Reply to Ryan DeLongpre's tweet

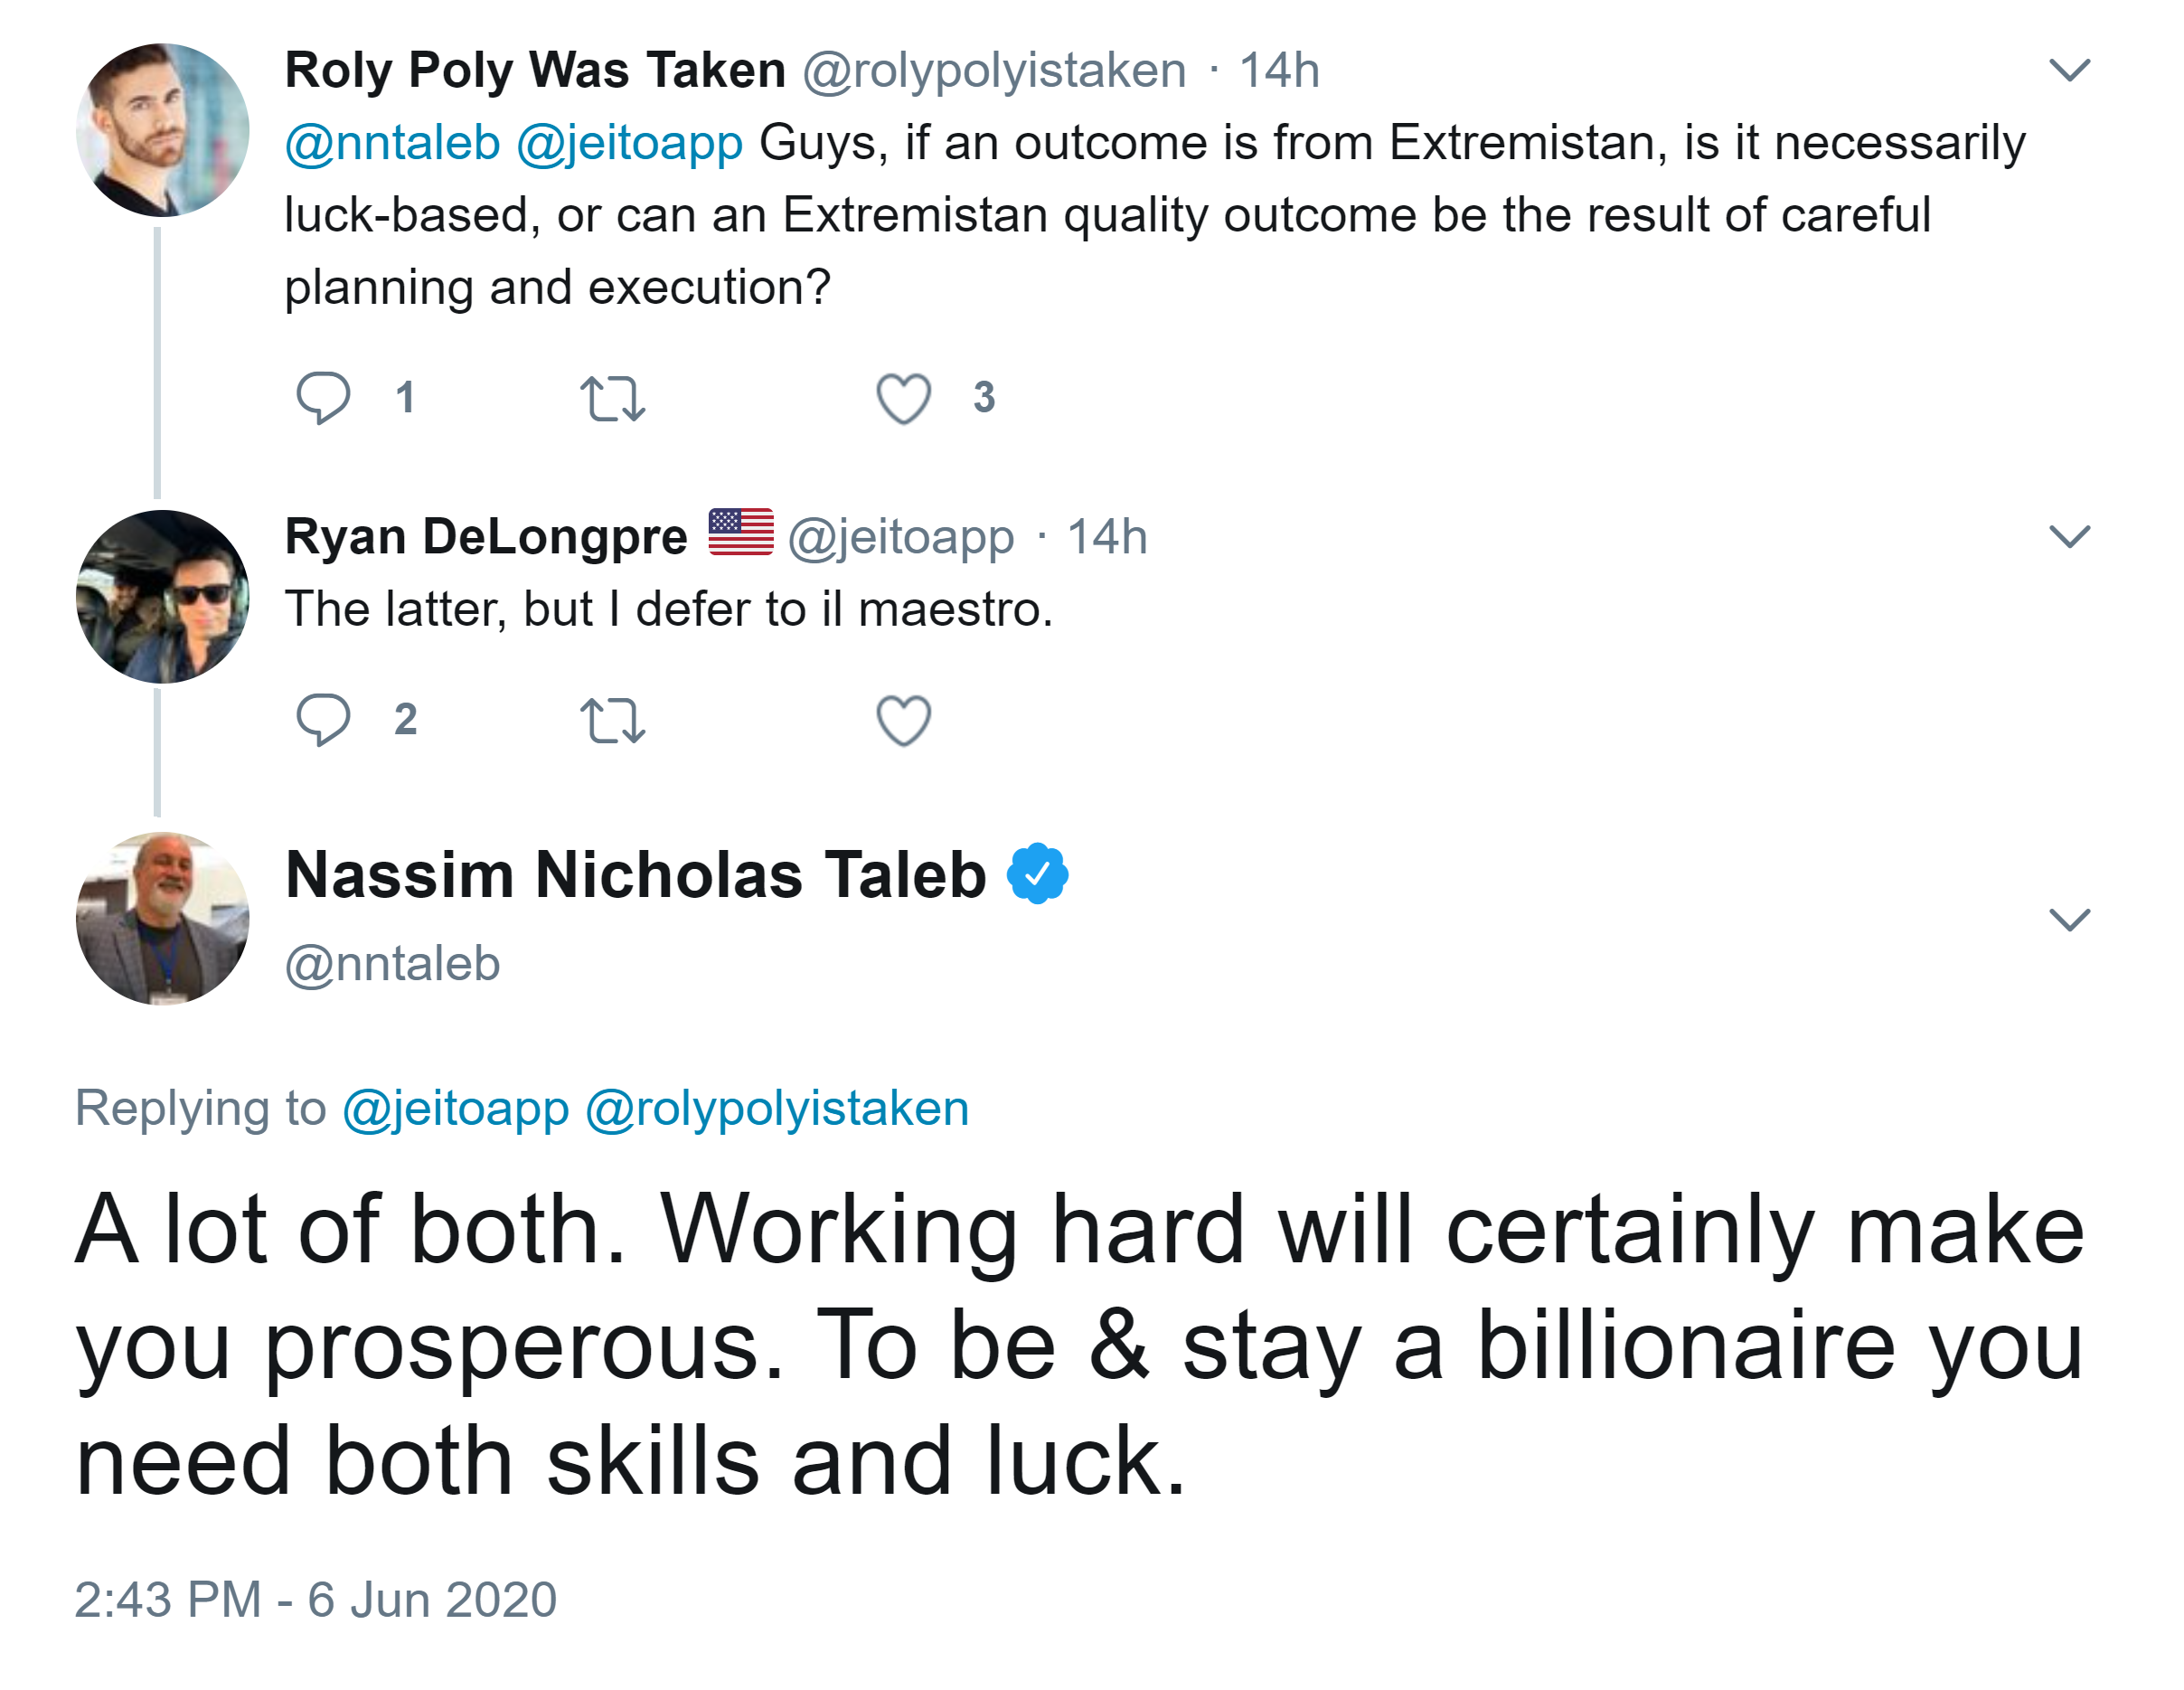click(323, 720)
